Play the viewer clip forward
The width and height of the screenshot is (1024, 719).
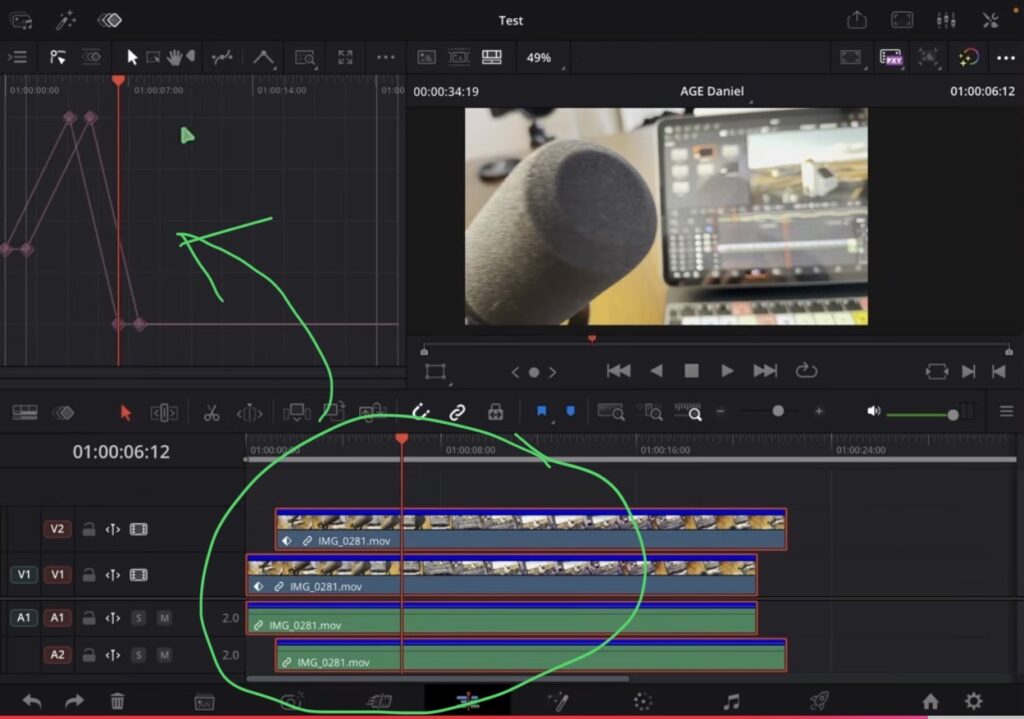[727, 371]
